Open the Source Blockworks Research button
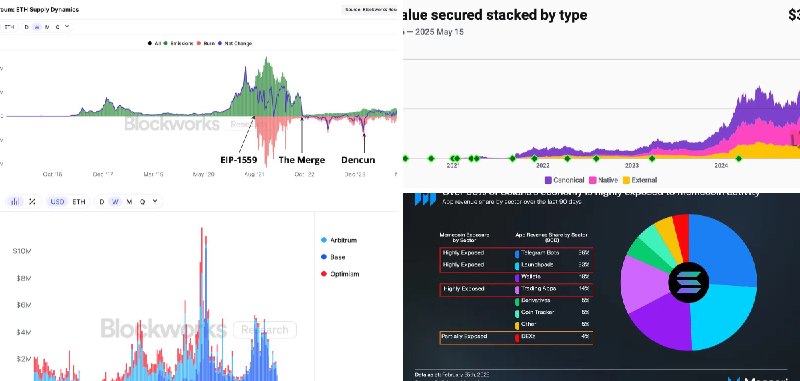The image size is (800, 381). (370, 10)
